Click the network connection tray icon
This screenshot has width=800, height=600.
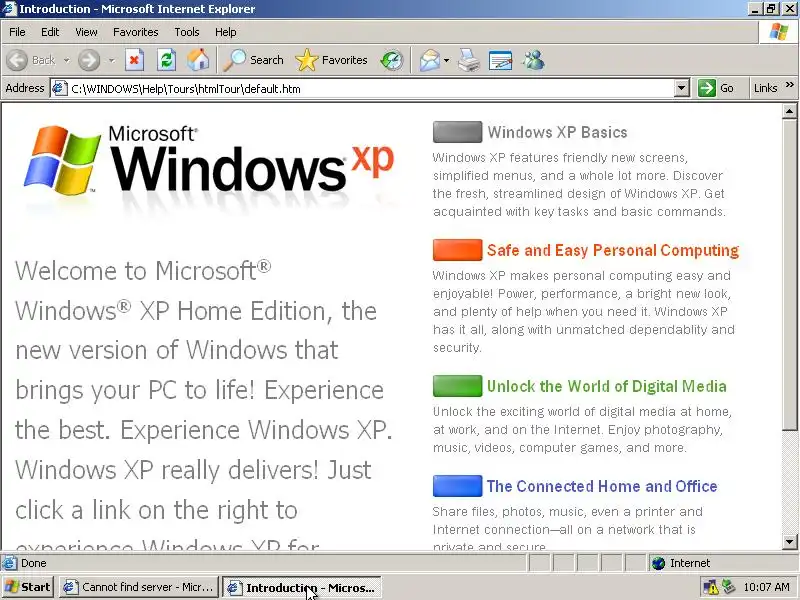(729, 587)
